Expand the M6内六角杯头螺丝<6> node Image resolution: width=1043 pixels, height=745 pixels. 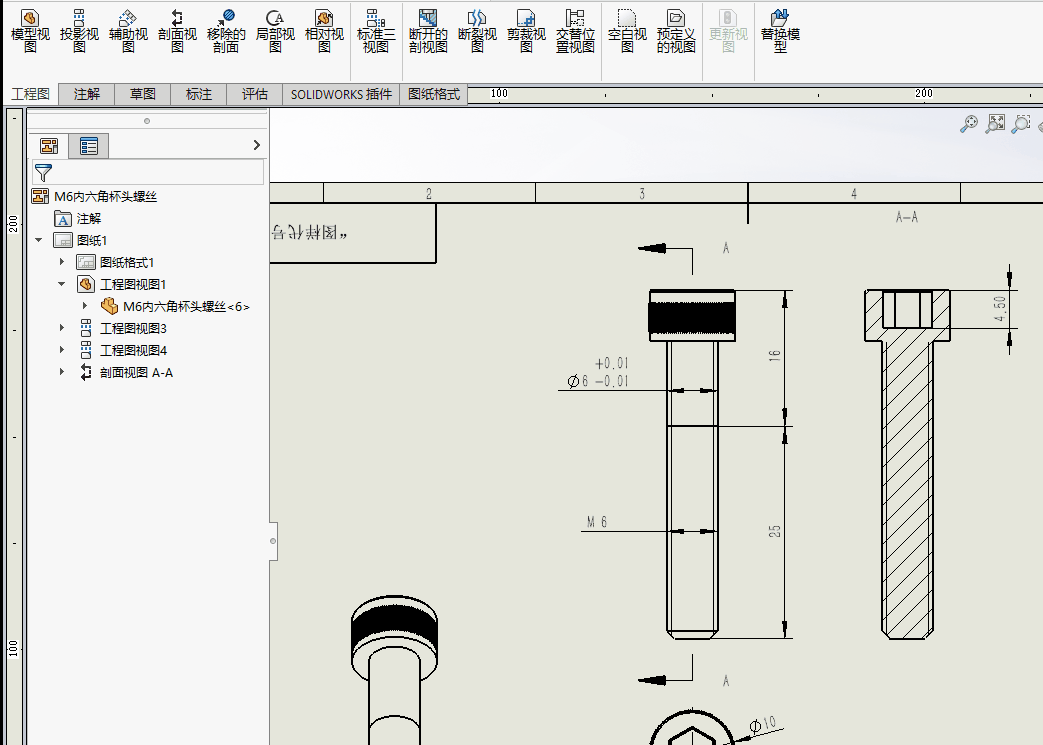pos(85,306)
